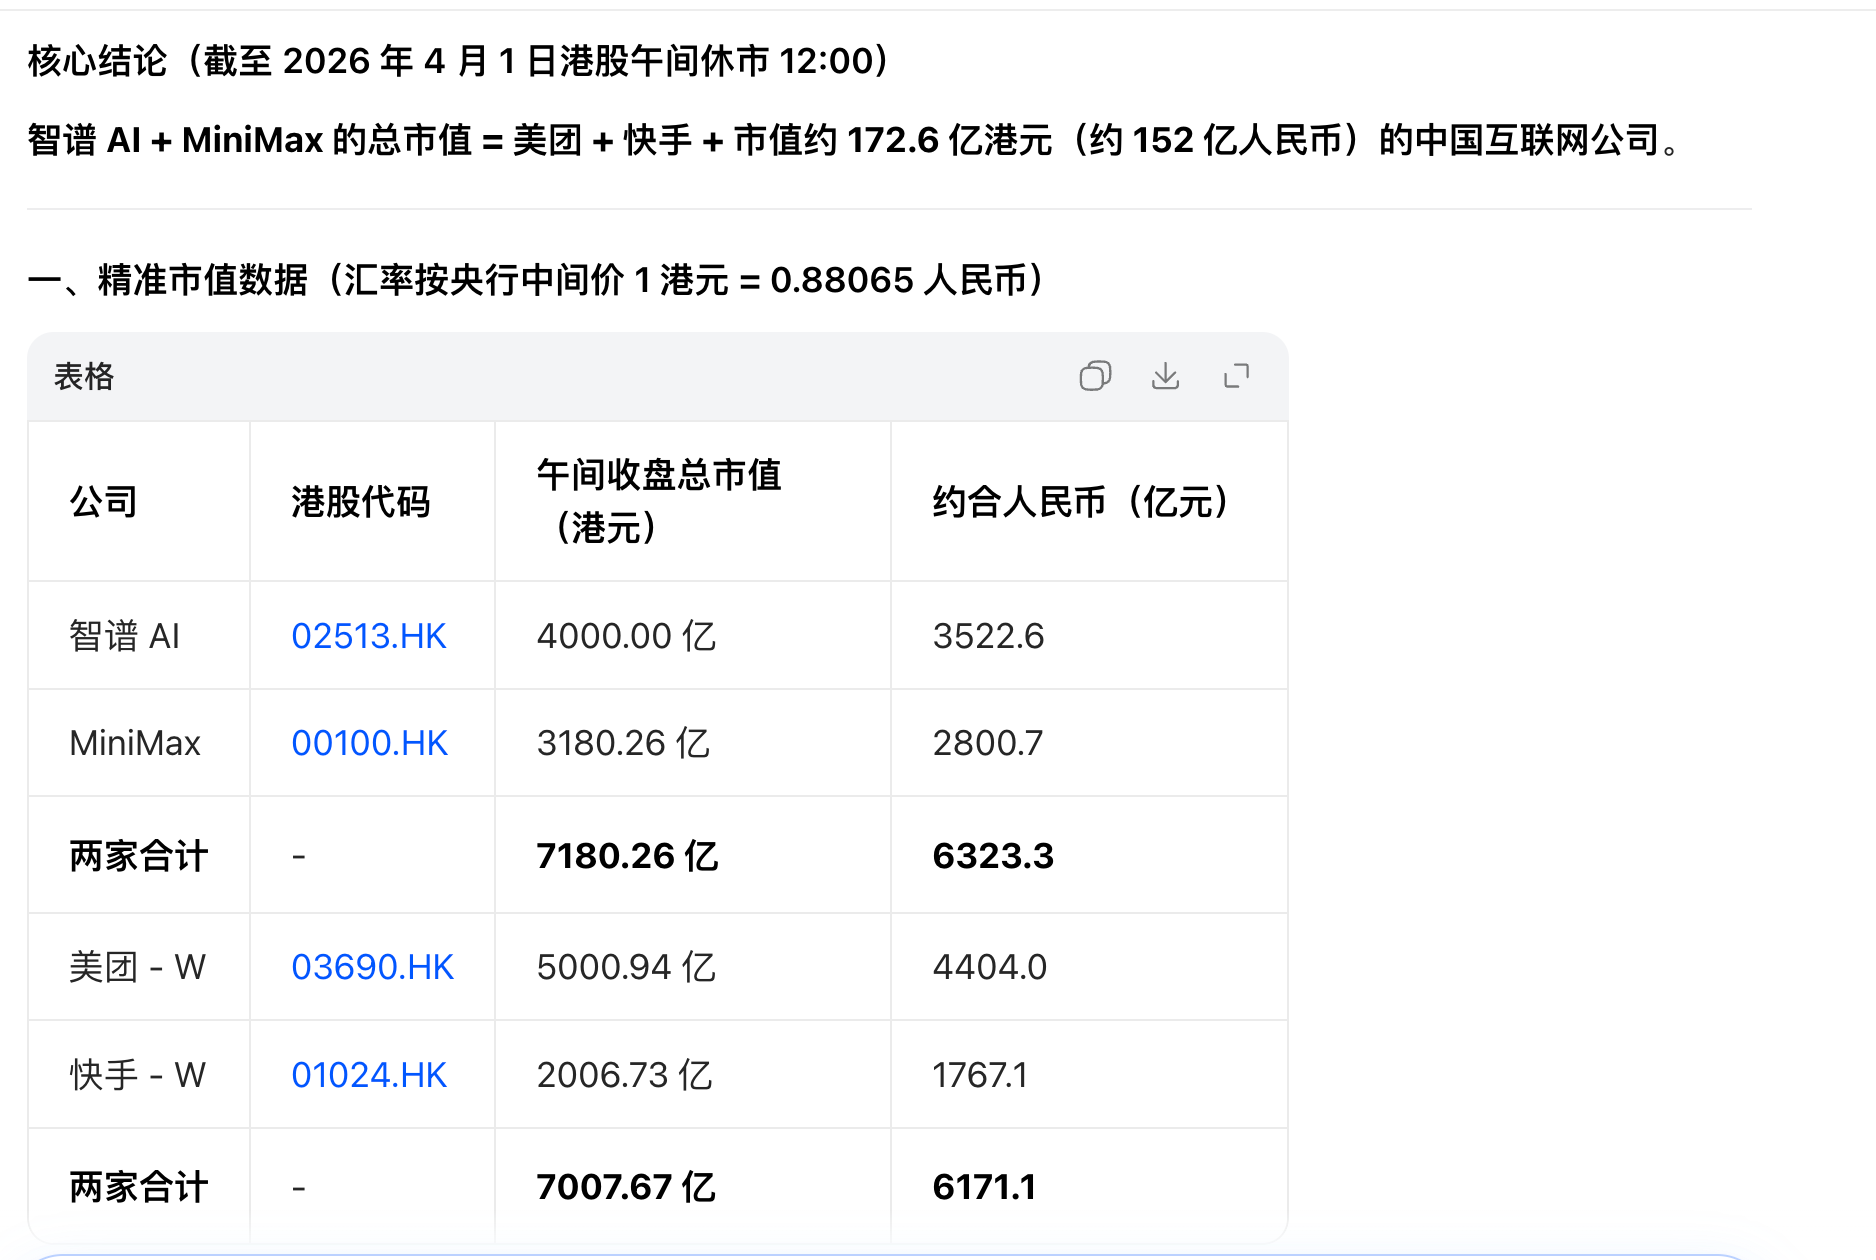Select the 快手 - W company cell
The width and height of the screenshot is (1876, 1260).
click(137, 1075)
